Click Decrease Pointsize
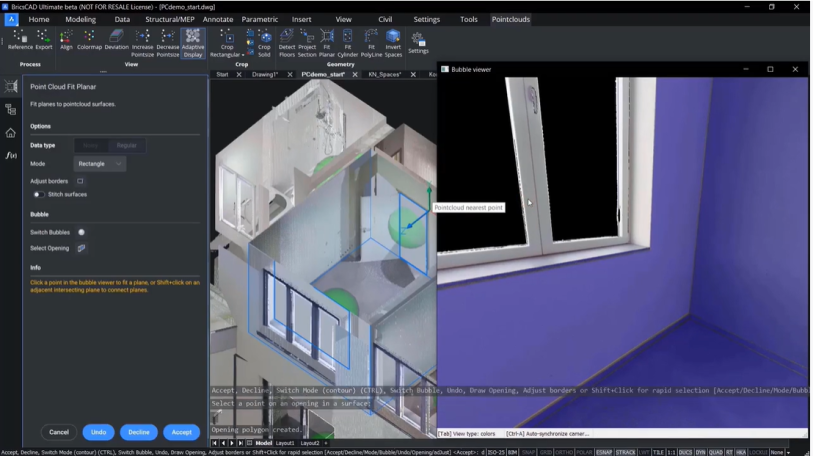This screenshot has height=456, width=813. [167, 44]
